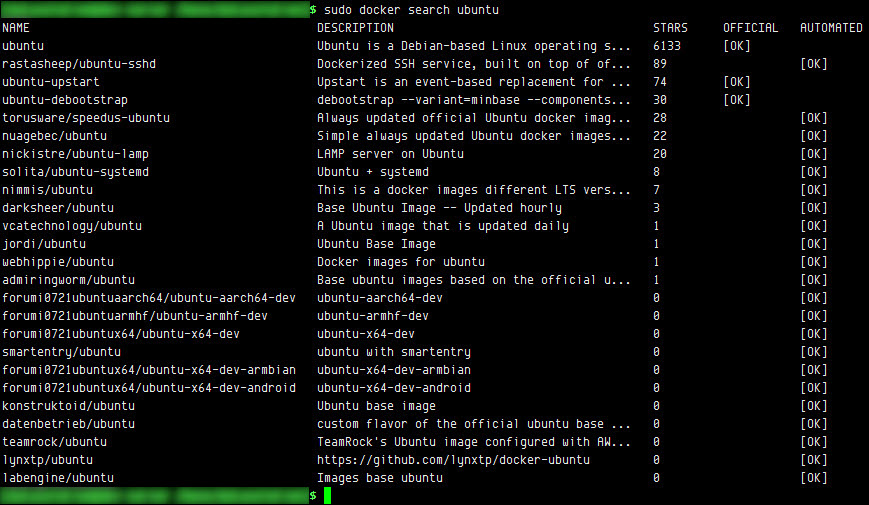
Task: Click description 'Docker images for ubuntu'
Action: (401, 262)
